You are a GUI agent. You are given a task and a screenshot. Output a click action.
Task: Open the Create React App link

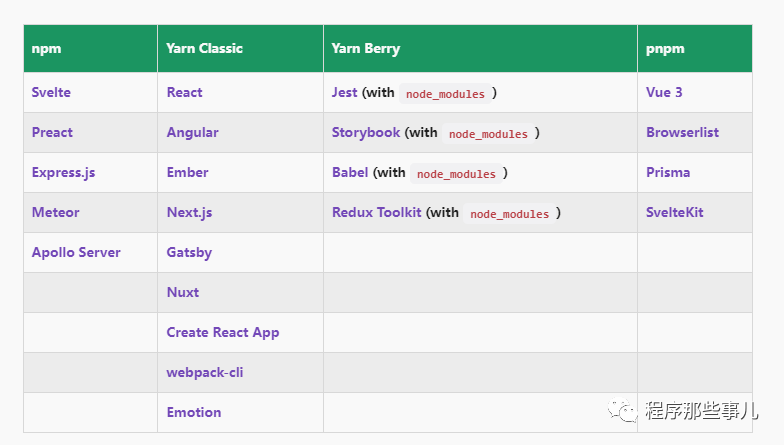[x=223, y=333]
